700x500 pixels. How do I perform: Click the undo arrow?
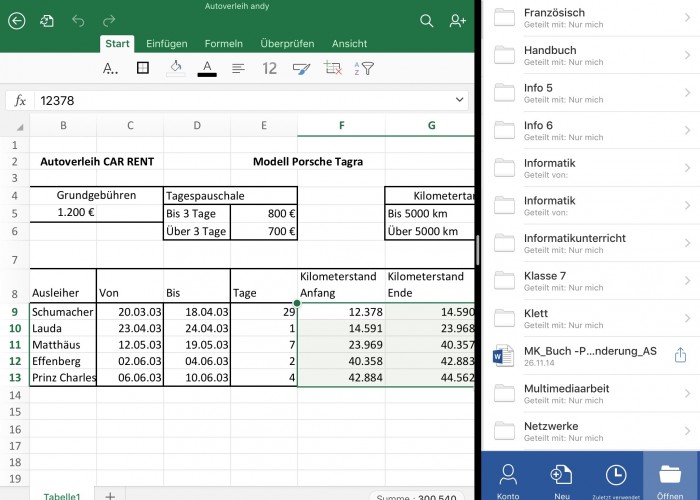click(78, 21)
